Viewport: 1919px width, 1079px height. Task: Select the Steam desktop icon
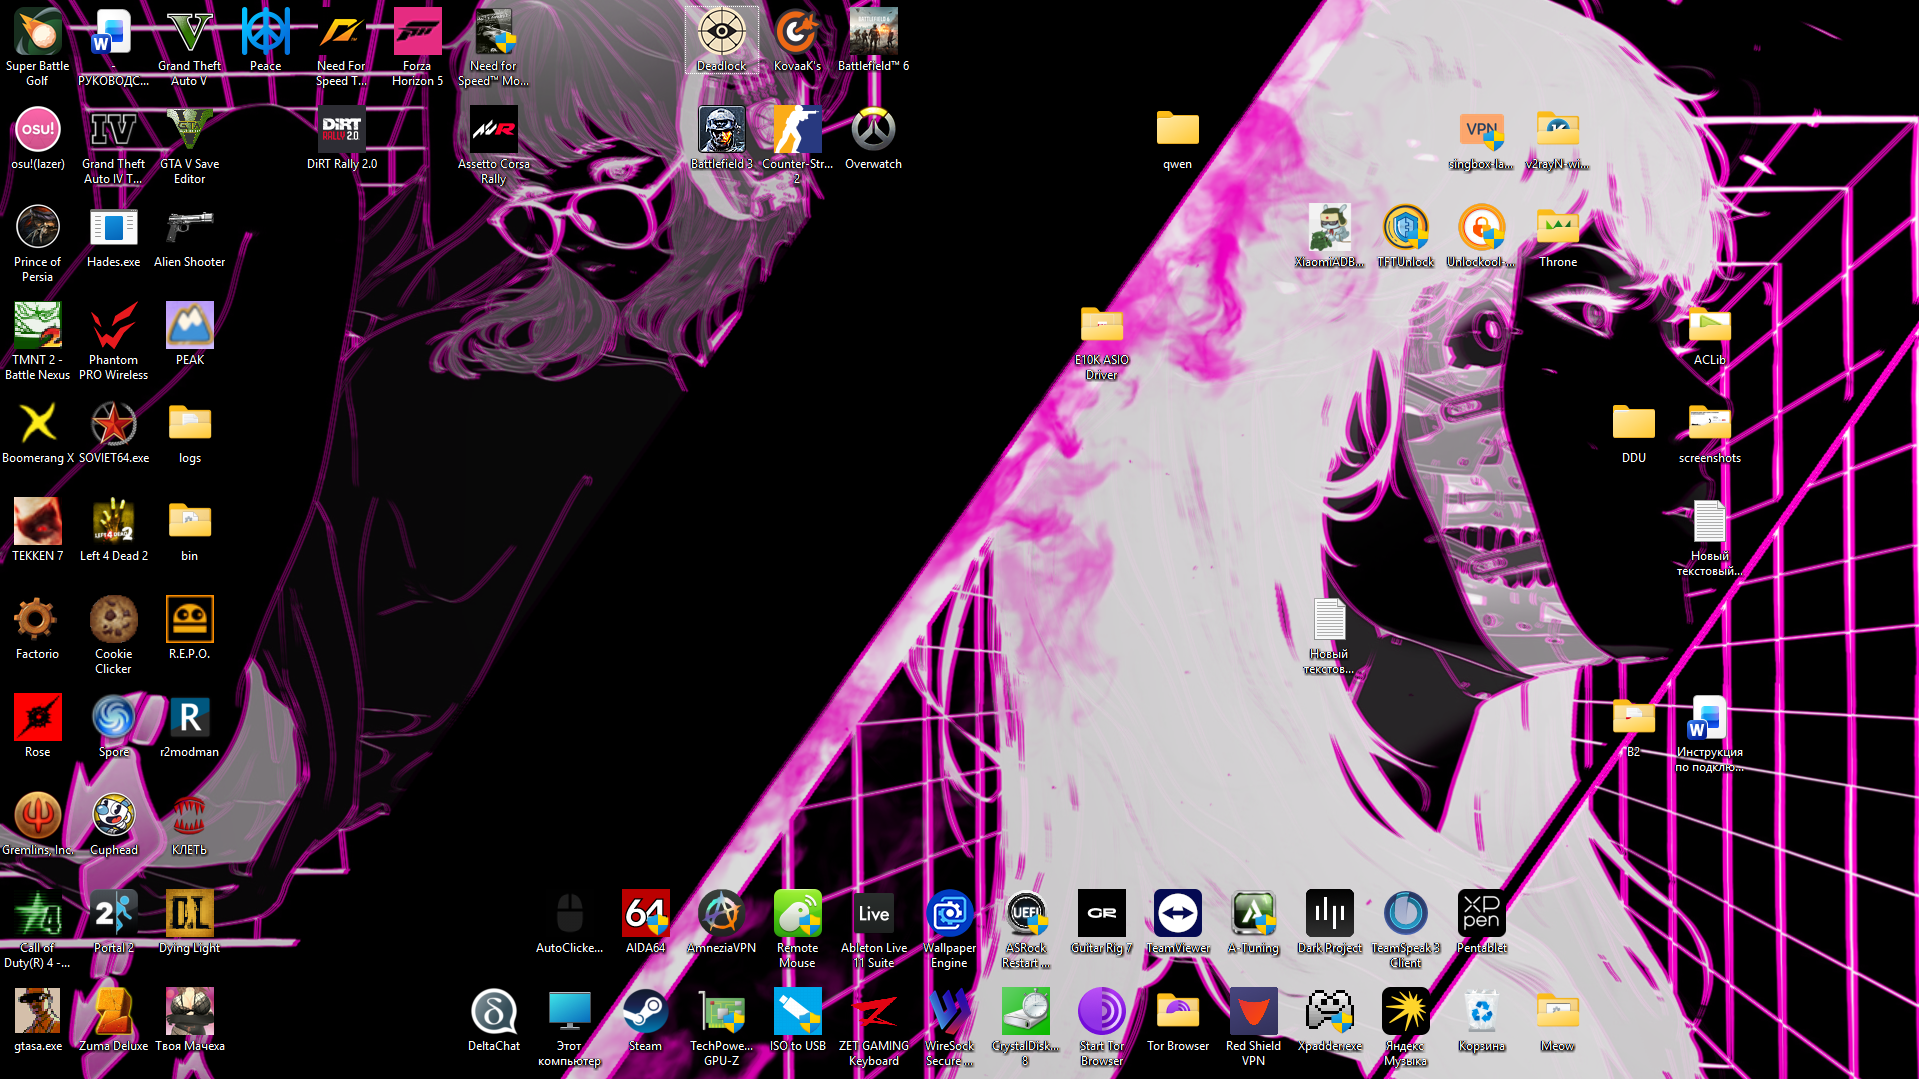(646, 1020)
